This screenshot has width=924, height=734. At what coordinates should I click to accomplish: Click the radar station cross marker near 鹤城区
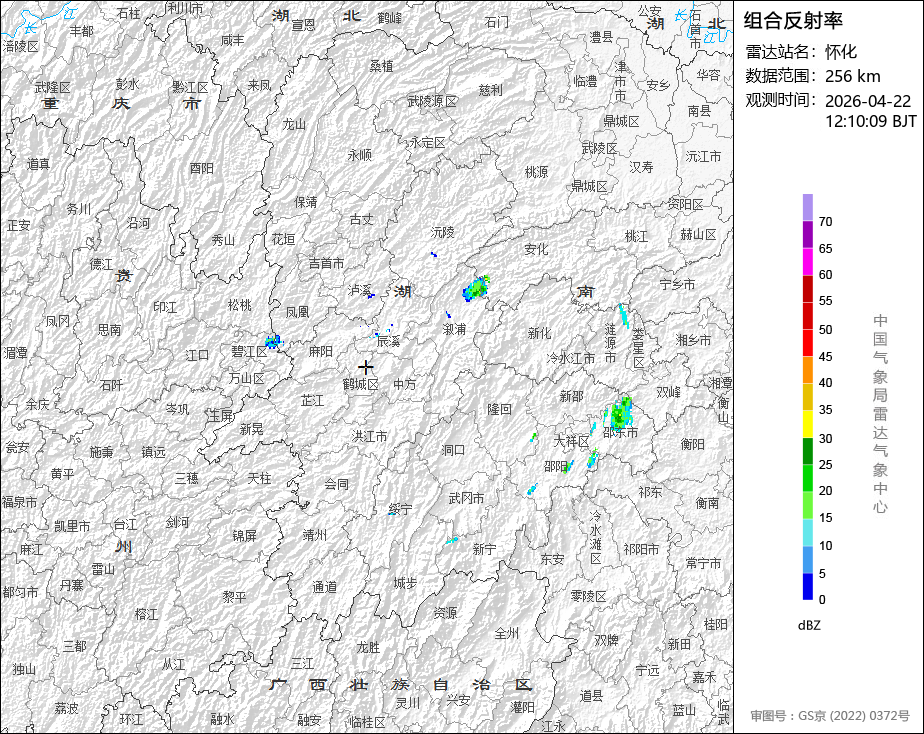point(366,368)
